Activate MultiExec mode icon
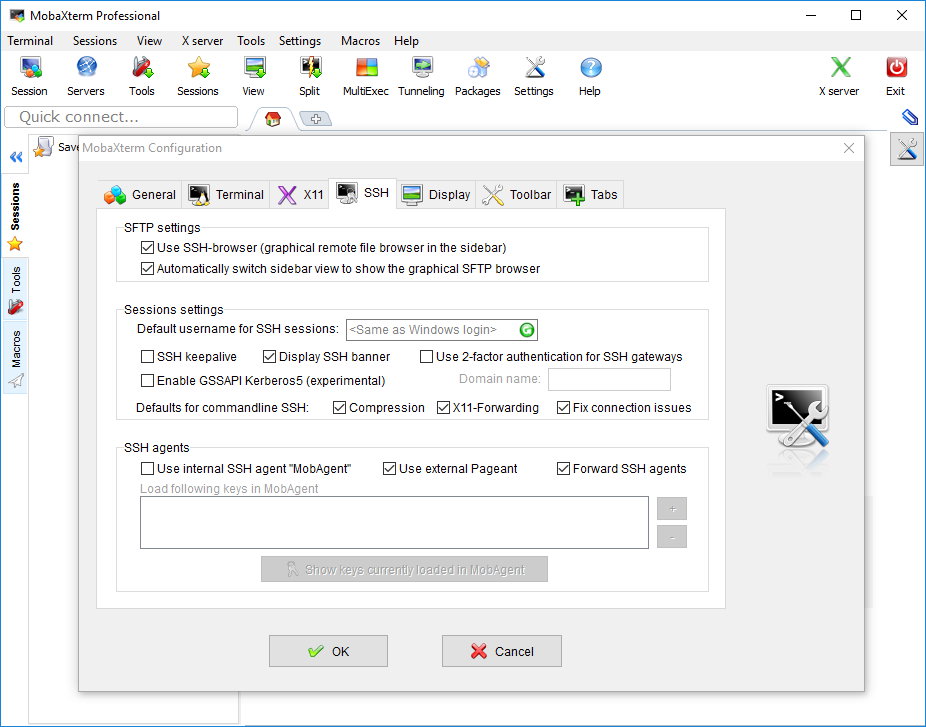The height and width of the screenshot is (727, 926). pos(366,76)
